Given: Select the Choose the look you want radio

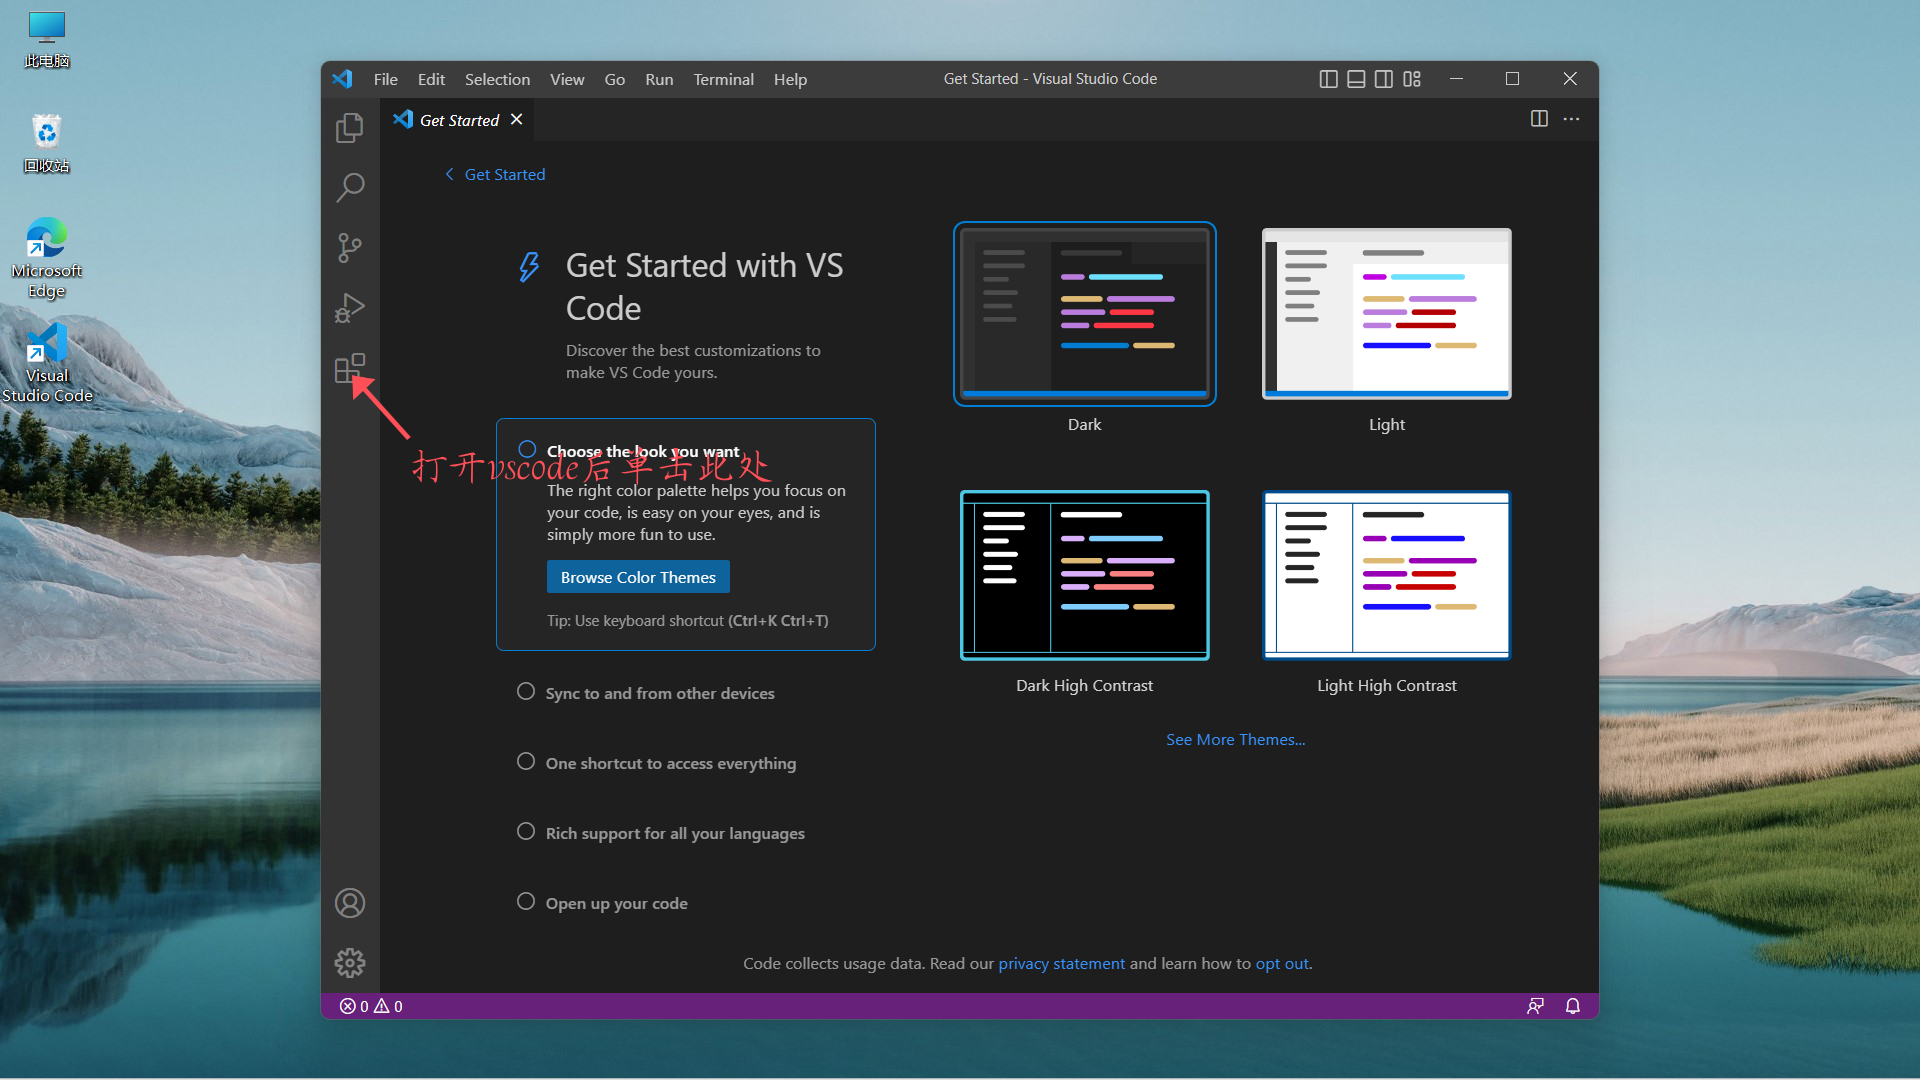Looking at the screenshot, I should pyautogui.click(x=527, y=449).
